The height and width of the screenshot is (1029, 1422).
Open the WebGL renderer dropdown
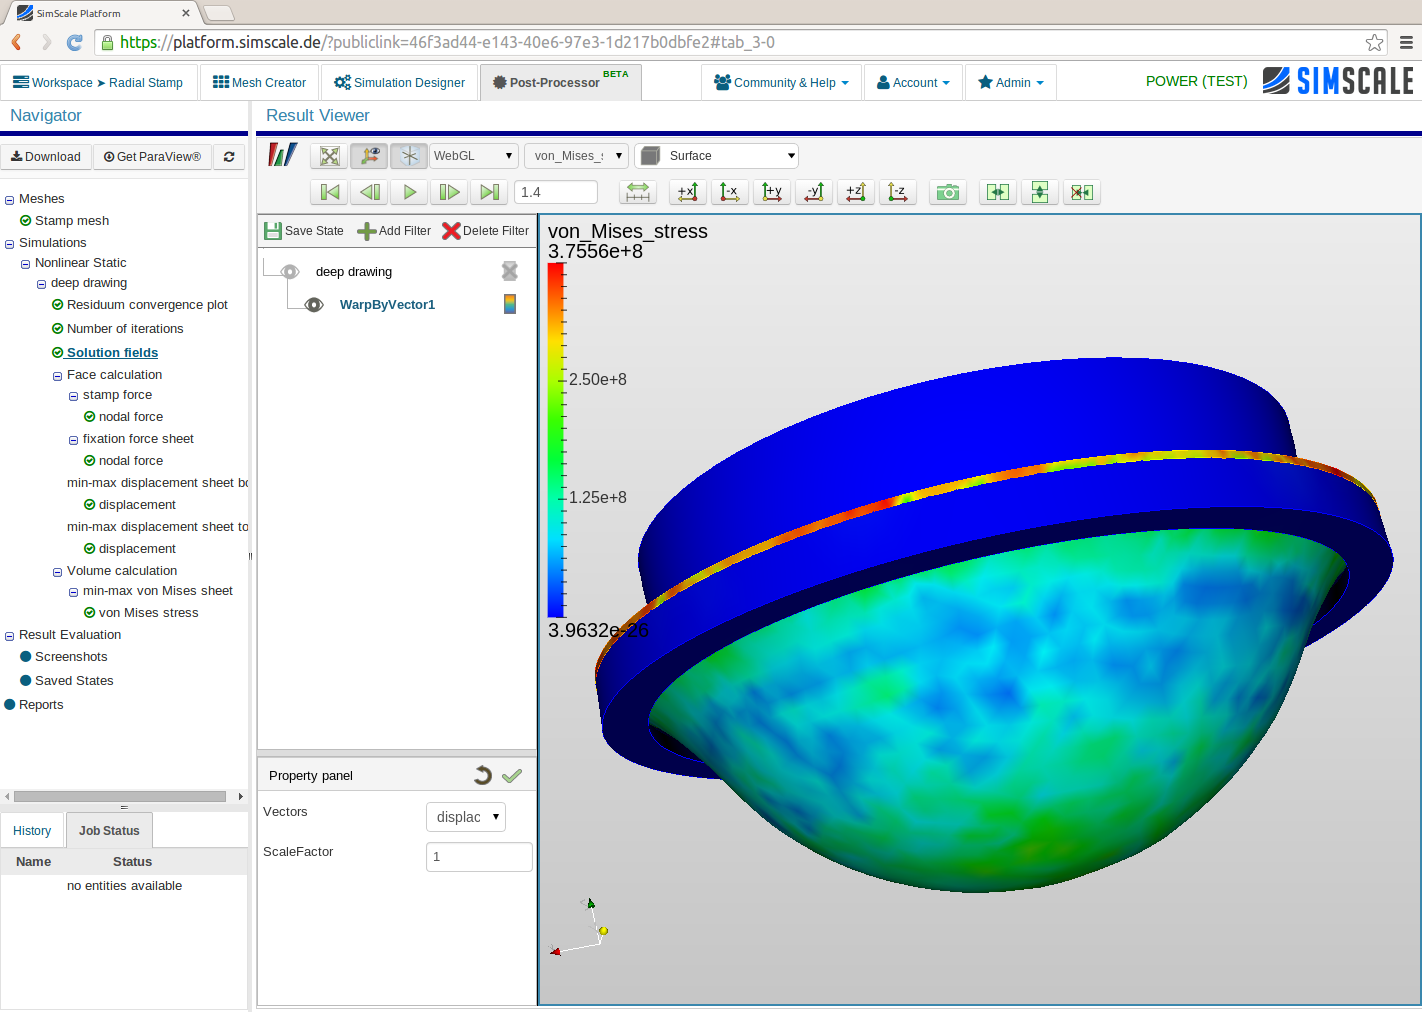point(474,156)
